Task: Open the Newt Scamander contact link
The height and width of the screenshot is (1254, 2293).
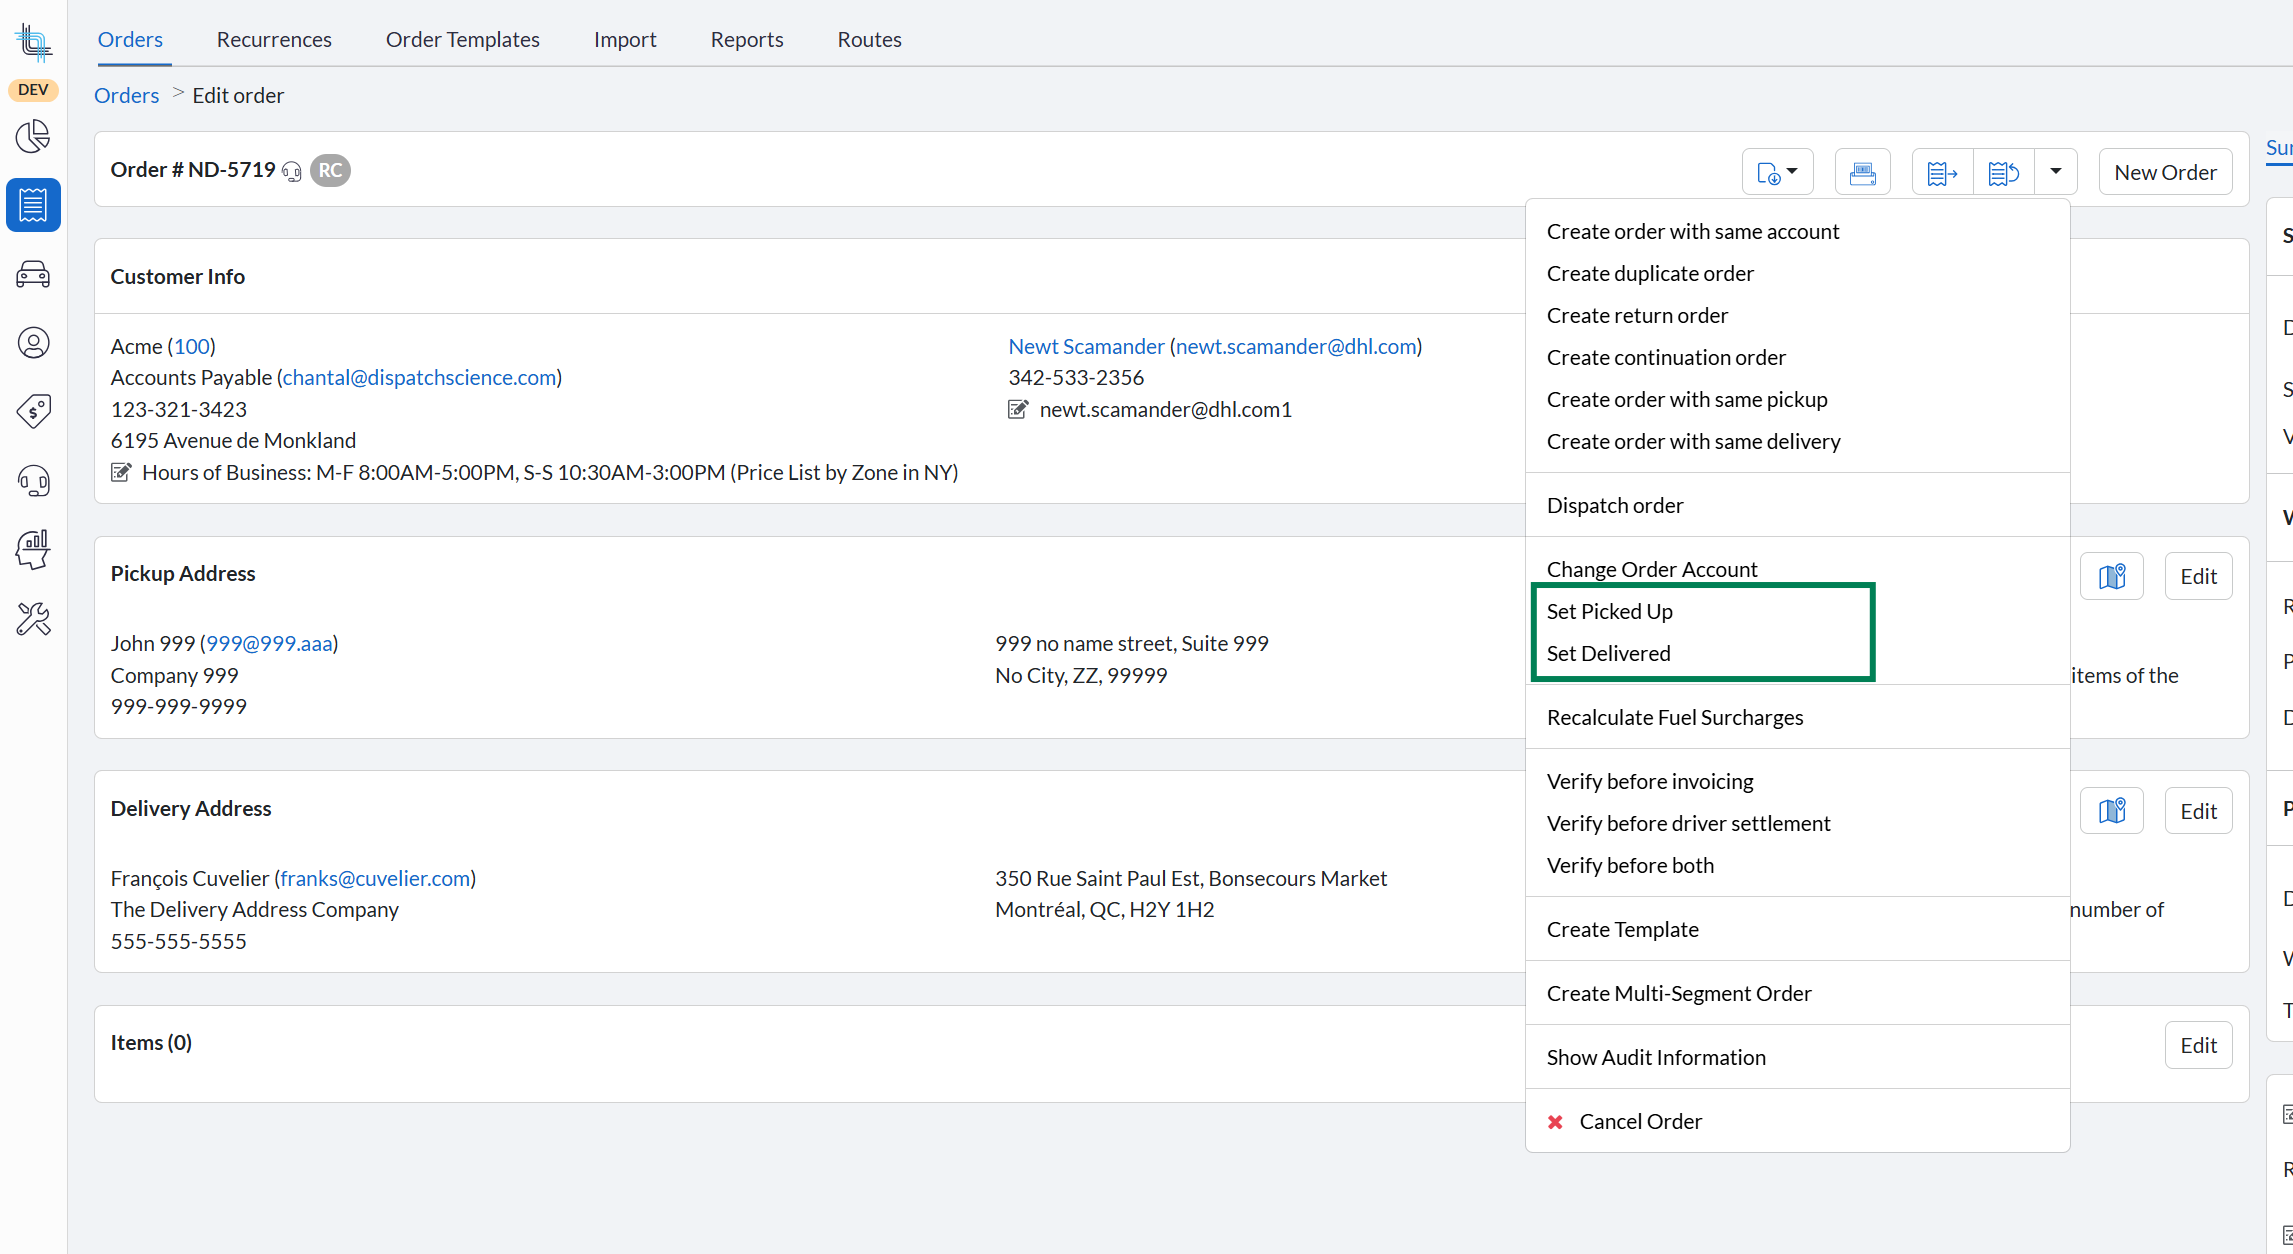Action: (x=1086, y=346)
